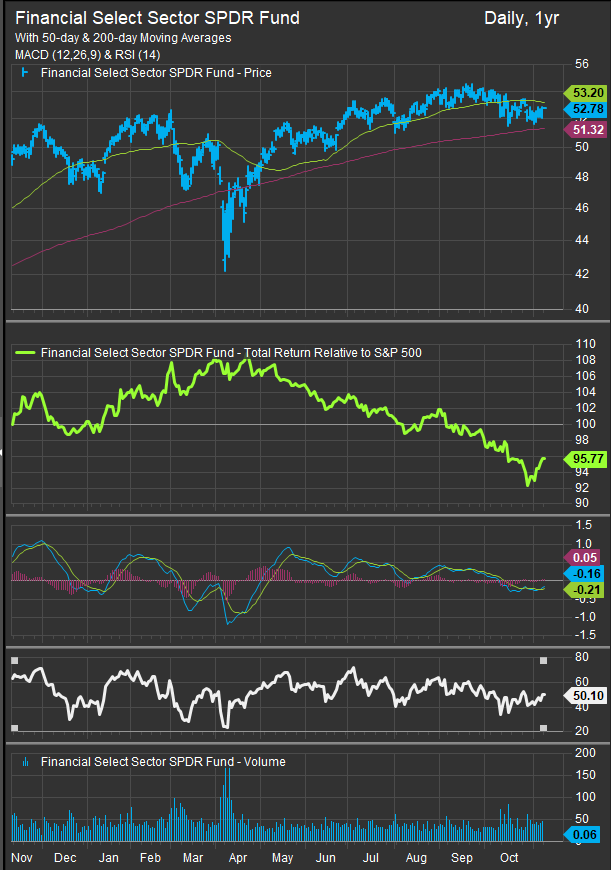Click the 53.20 50-day average price tag
611x870 pixels.
pyautogui.click(x=582, y=92)
